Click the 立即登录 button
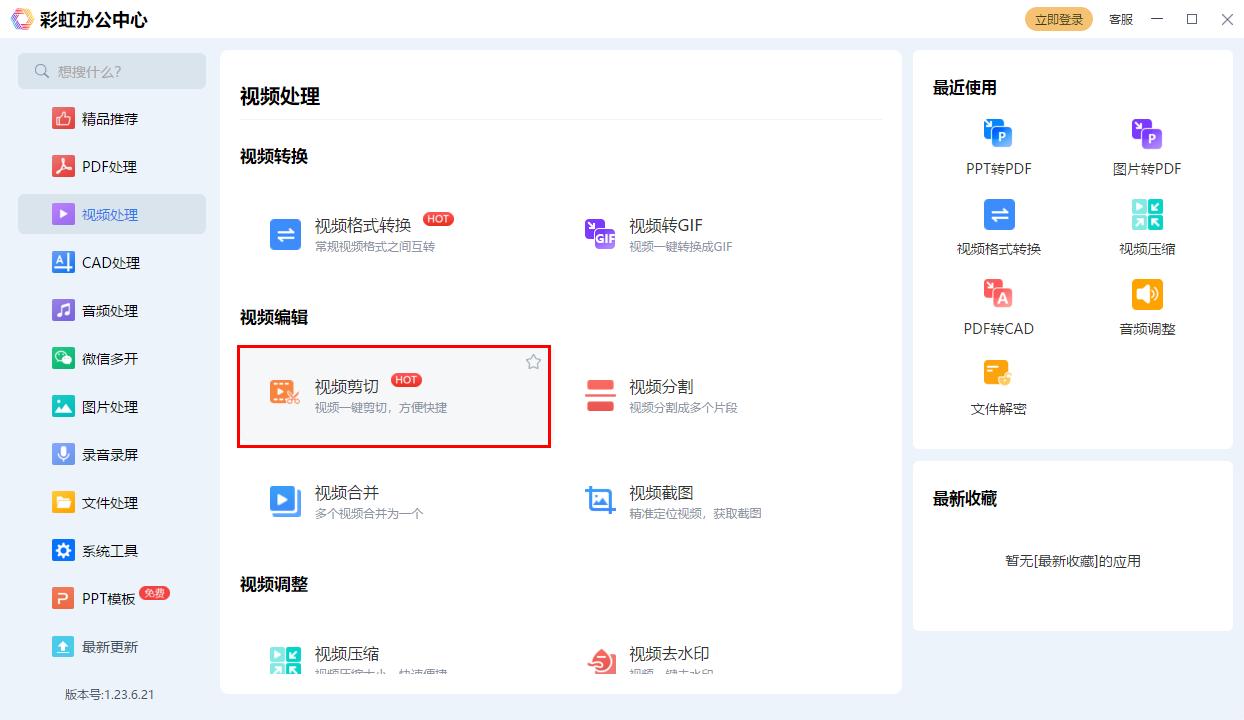 1059,18
